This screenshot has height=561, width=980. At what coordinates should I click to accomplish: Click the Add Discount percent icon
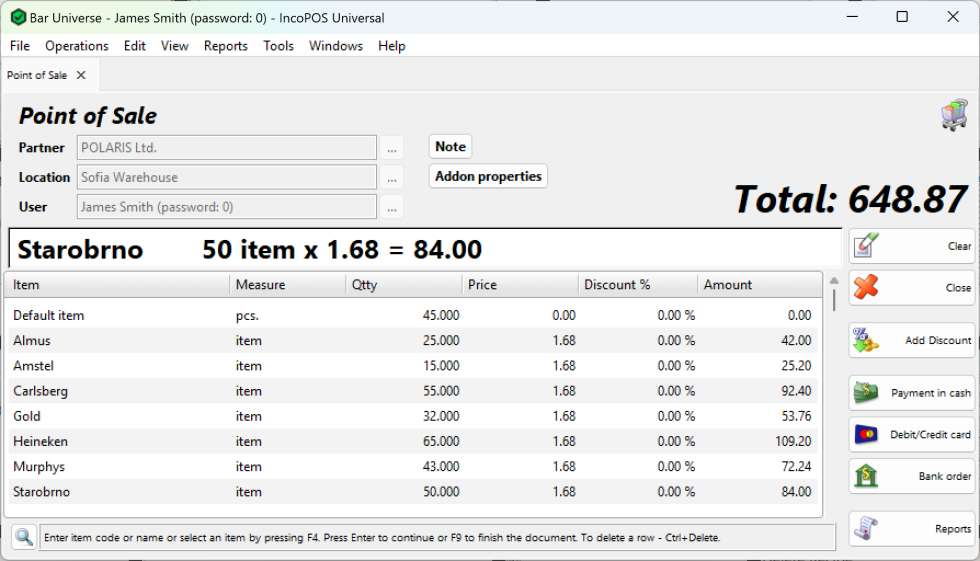866,340
